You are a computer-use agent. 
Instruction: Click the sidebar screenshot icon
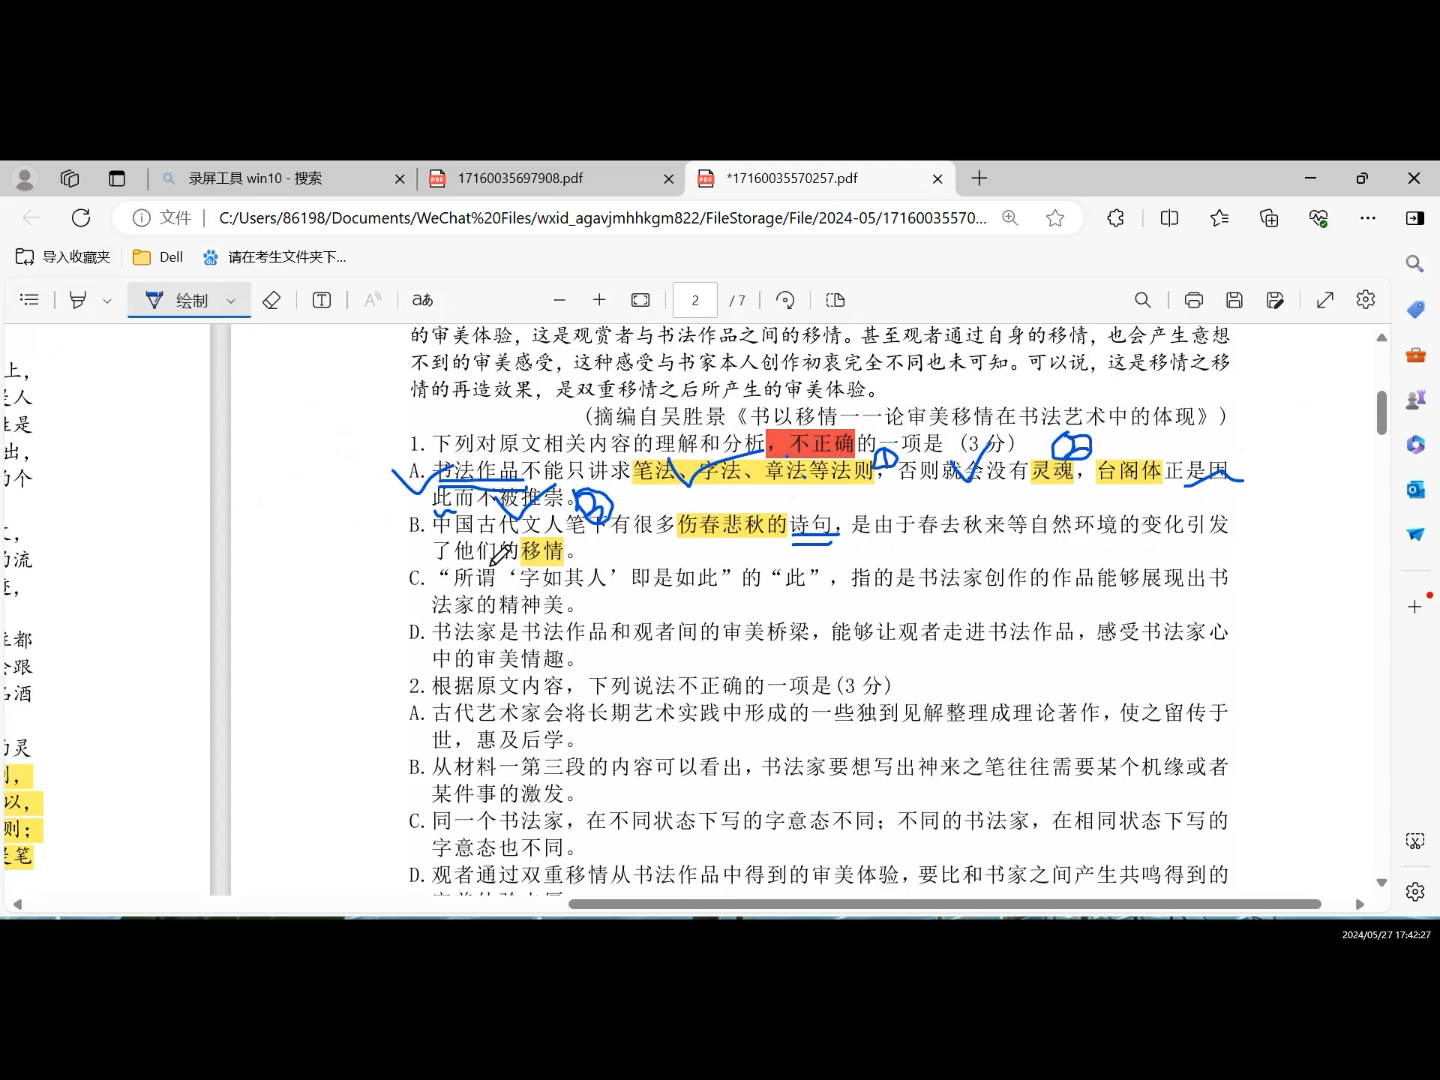tap(1415, 841)
